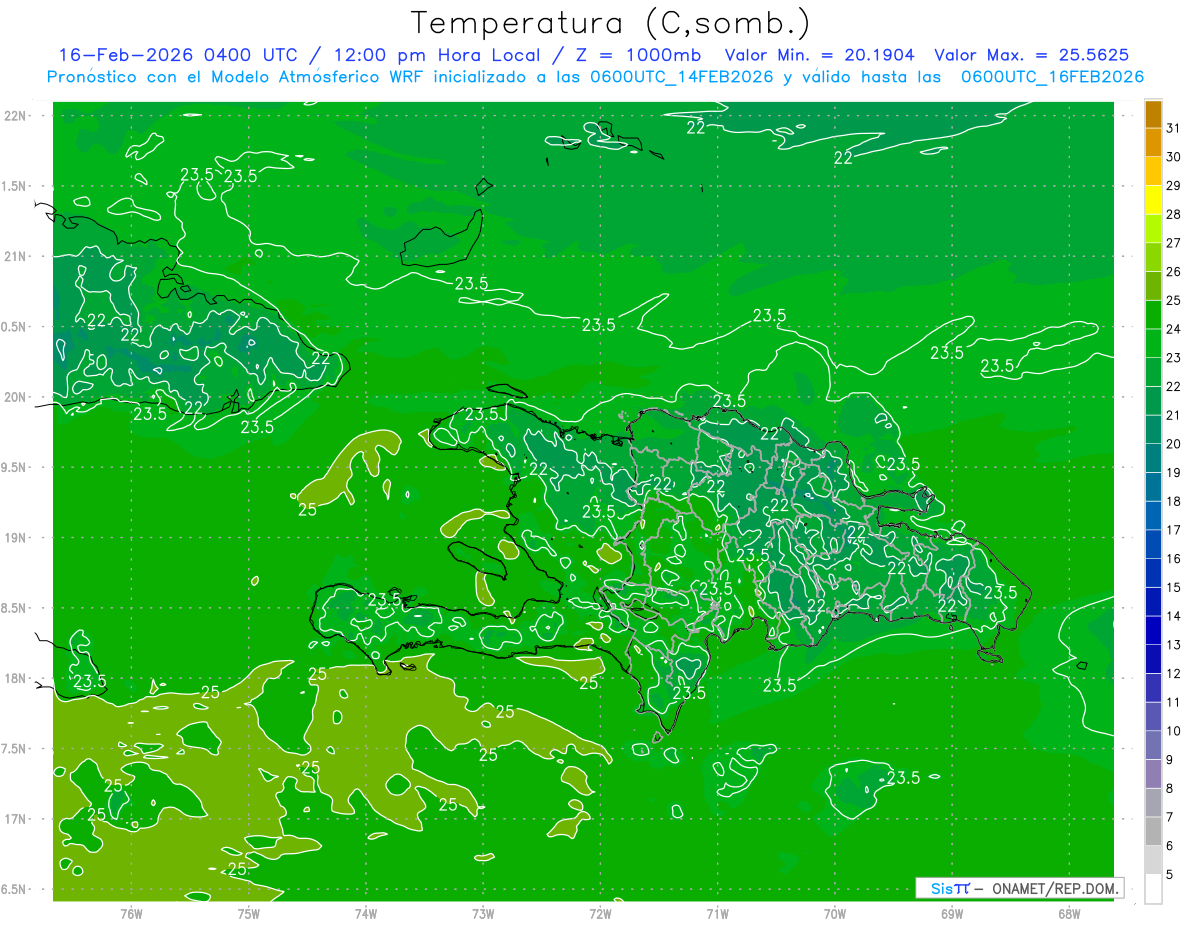Click the '76W' longitude axis label

(x=131, y=914)
